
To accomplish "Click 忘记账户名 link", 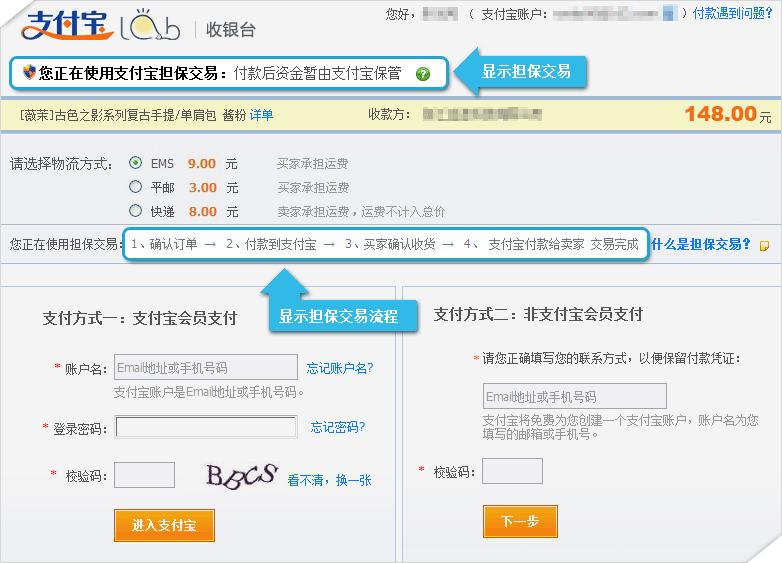I will [x=340, y=368].
